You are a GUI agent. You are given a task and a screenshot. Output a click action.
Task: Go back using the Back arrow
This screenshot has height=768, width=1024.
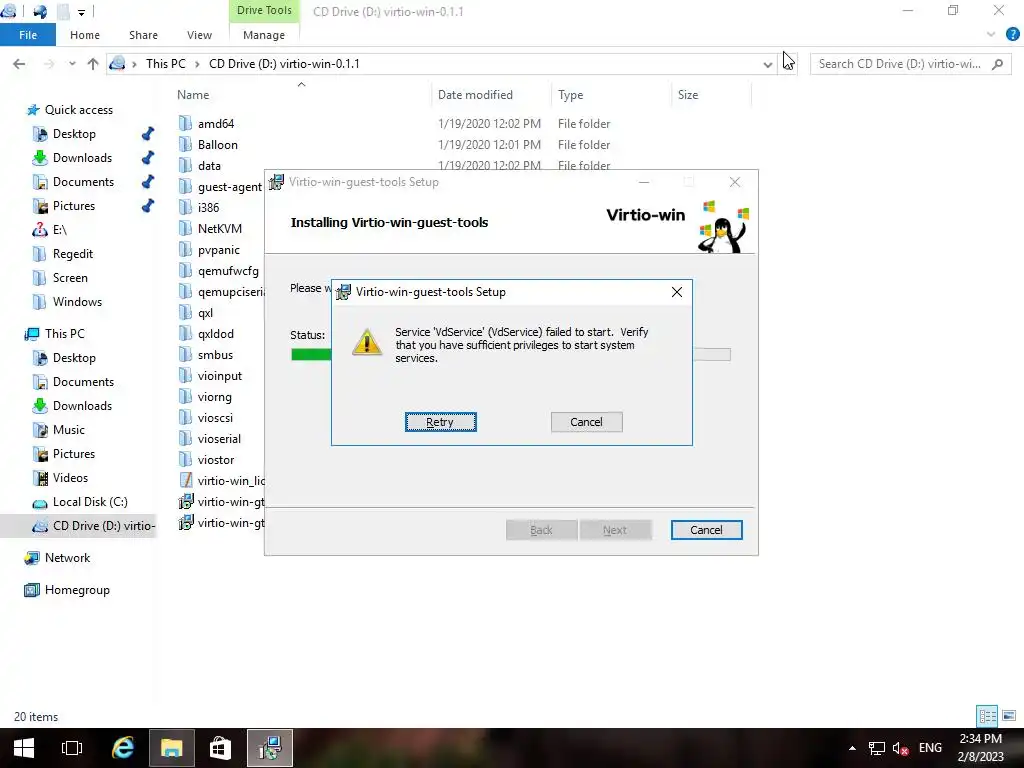19,63
